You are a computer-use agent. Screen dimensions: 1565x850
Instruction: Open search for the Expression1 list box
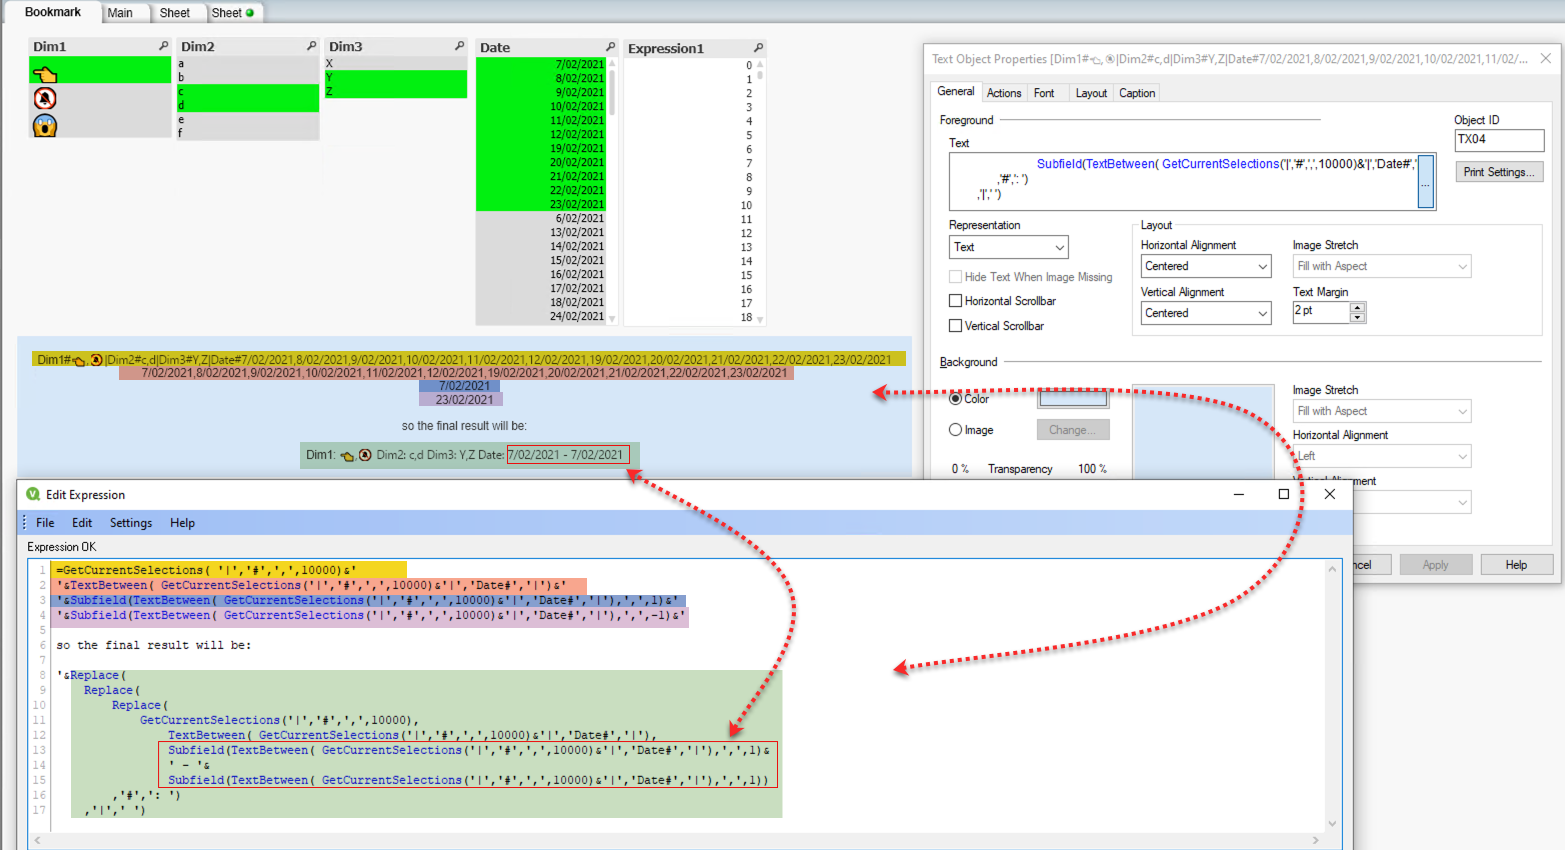coord(758,48)
